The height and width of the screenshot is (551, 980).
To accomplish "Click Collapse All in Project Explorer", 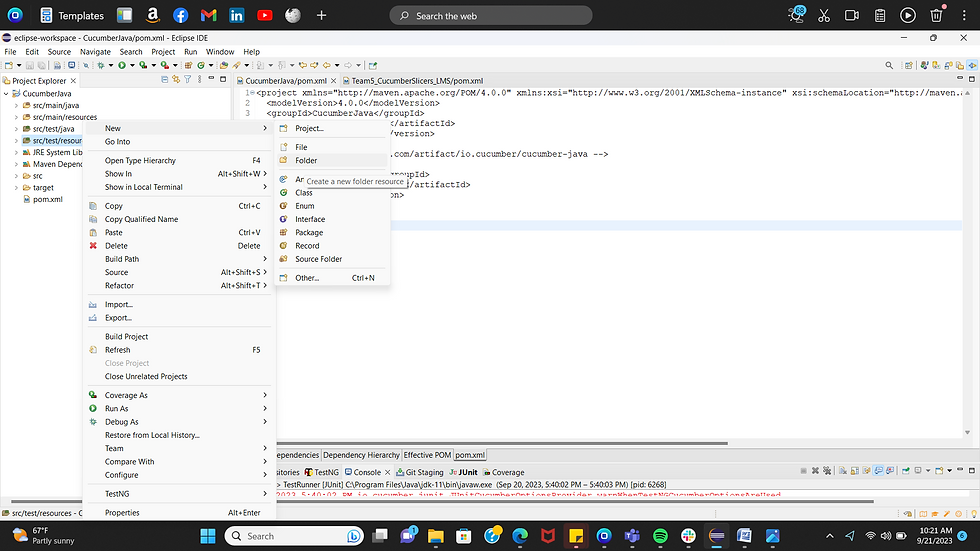I will coord(164,79).
